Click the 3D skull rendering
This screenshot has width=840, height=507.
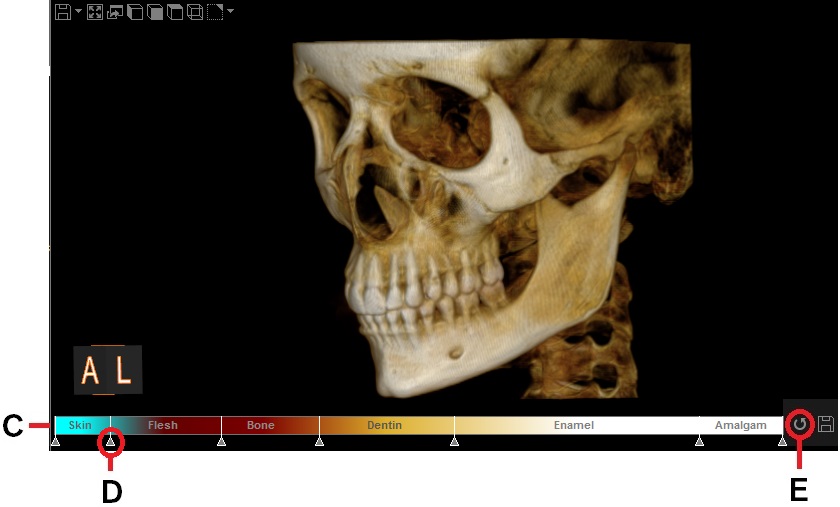coord(493,220)
